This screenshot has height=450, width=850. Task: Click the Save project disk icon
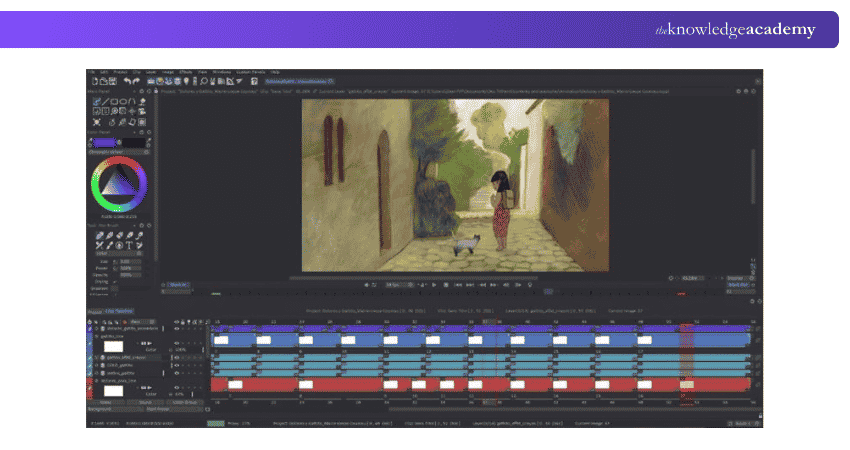click(x=113, y=81)
